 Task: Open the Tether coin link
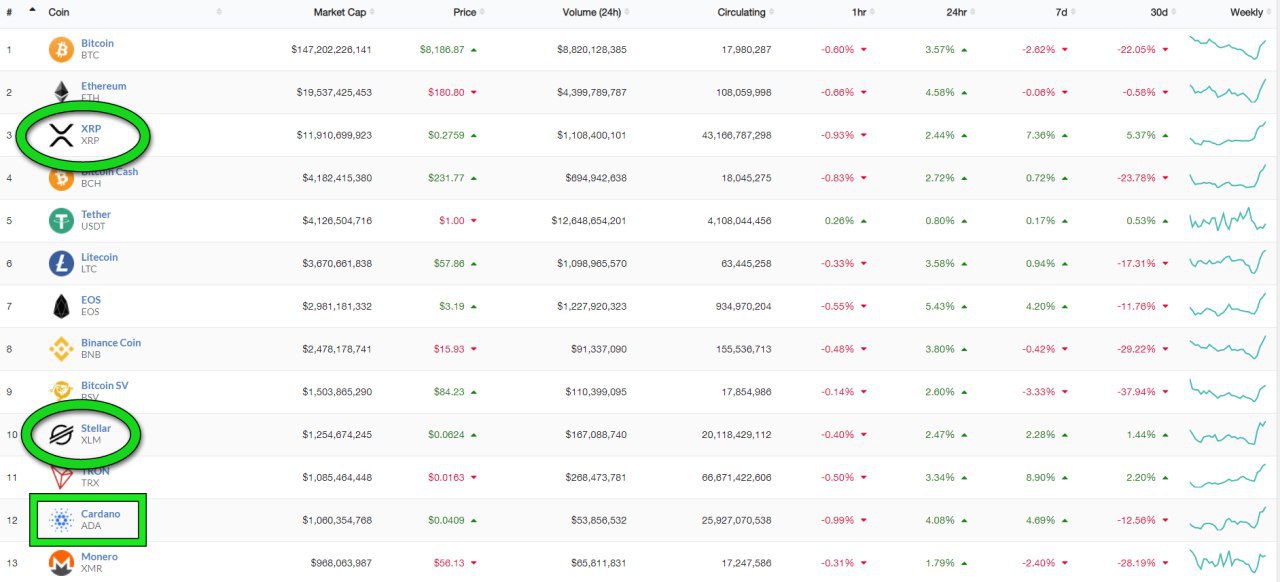click(96, 214)
